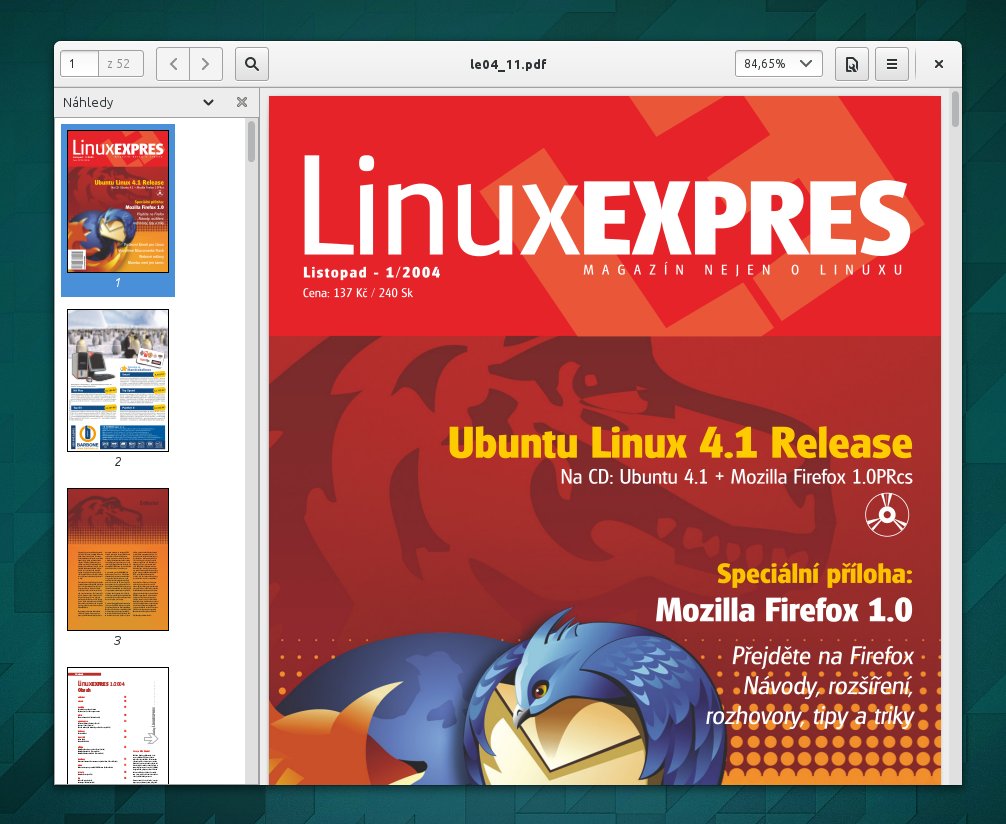Close the document viewer window
The width and height of the screenshot is (1006, 824).
point(939,64)
